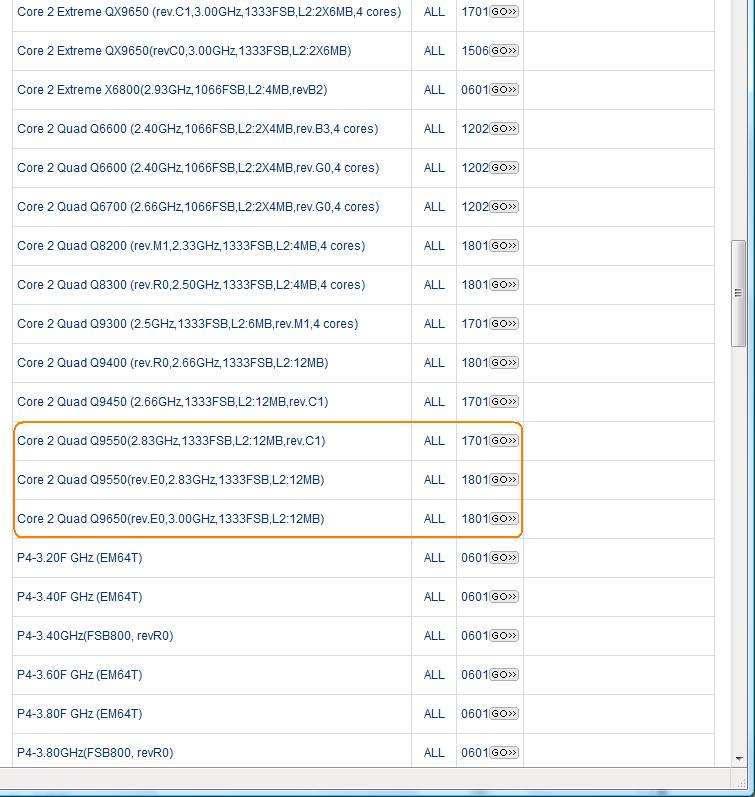This screenshot has width=755, height=797.
Task: Select Core 2 Quad Q8300 CPU name
Action: (x=191, y=285)
